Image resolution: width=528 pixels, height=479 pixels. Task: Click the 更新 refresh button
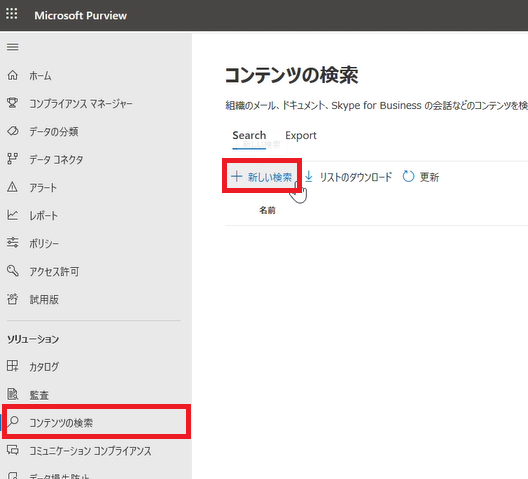pyautogui.click(x=421, y=177)
